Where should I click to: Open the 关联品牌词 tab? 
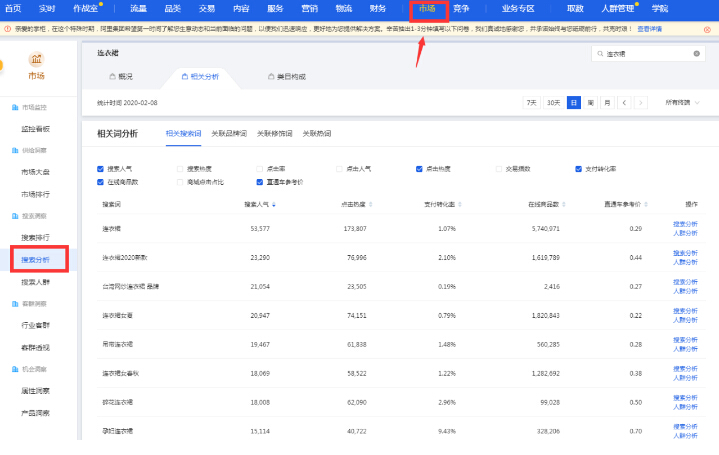[x=228, y=133]
